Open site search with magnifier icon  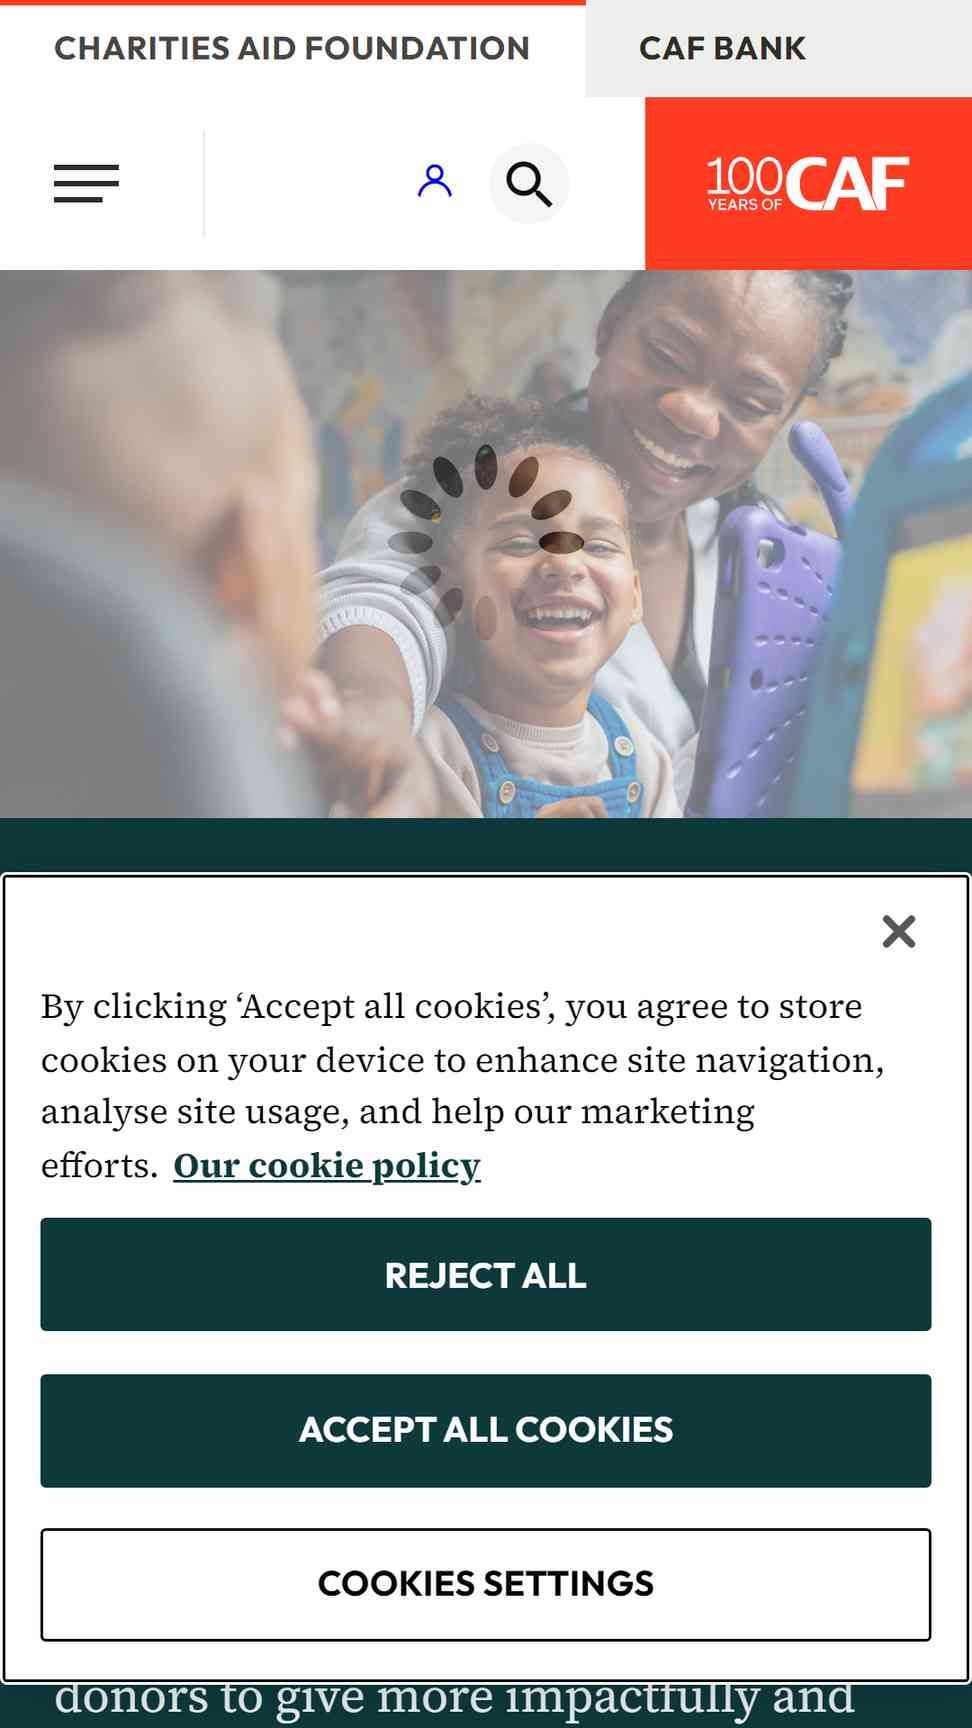coord(529,184)
